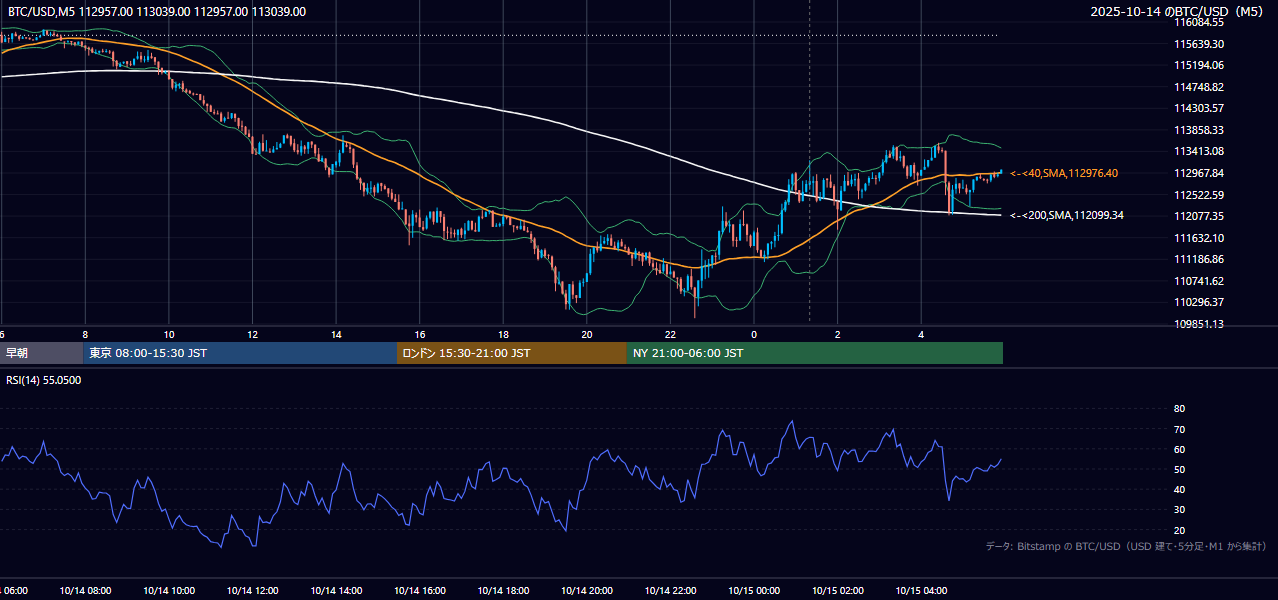Click hour 2 on the price chart time axis

[x=838, y=334]
